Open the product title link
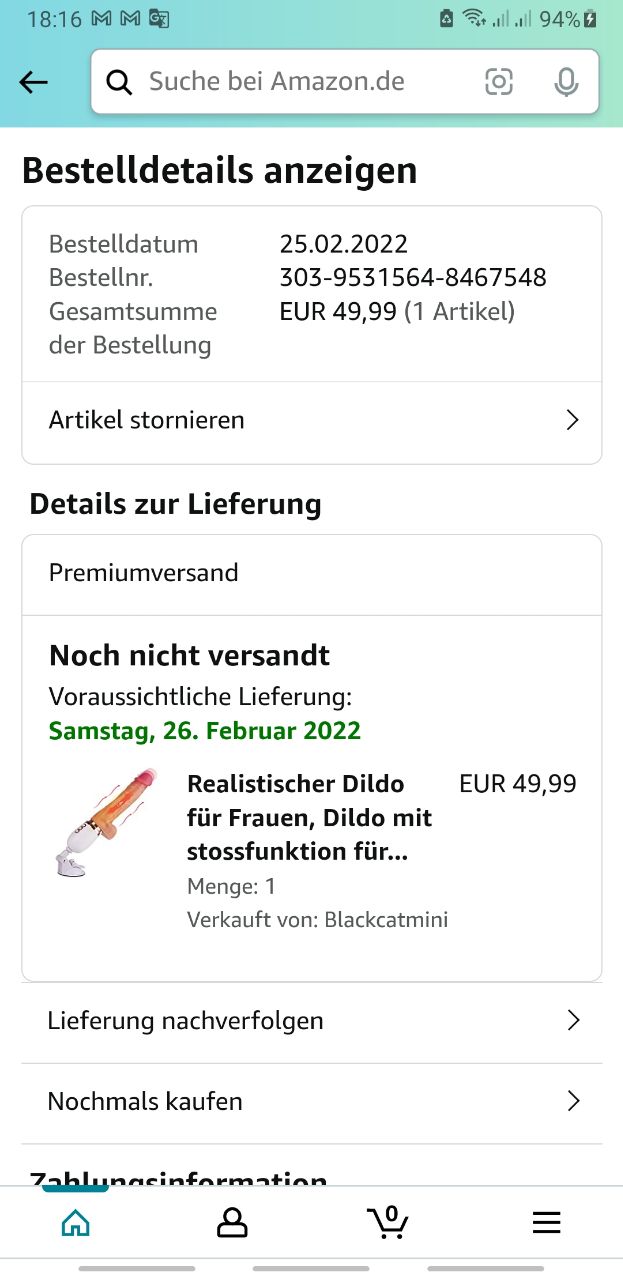Screen dimensions: 623x1280 [310, 817]
